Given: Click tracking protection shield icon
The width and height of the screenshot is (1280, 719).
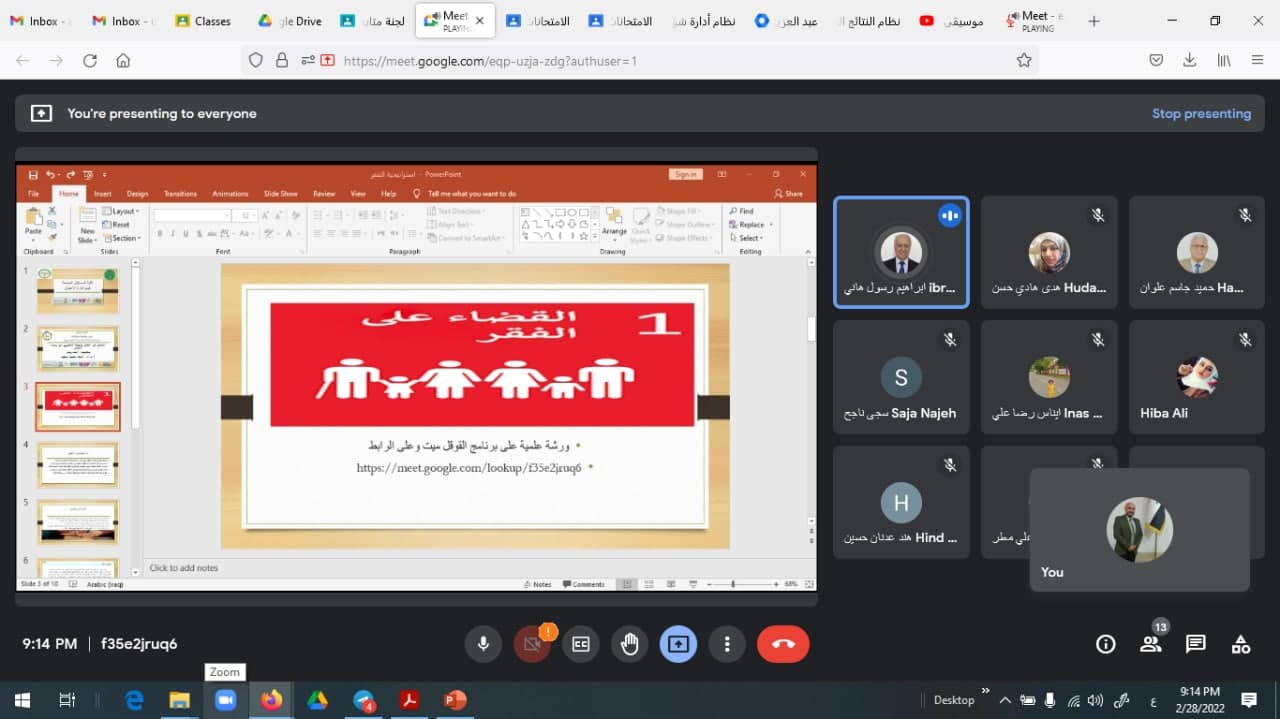Looking at the screenshot, I should 256,61.
